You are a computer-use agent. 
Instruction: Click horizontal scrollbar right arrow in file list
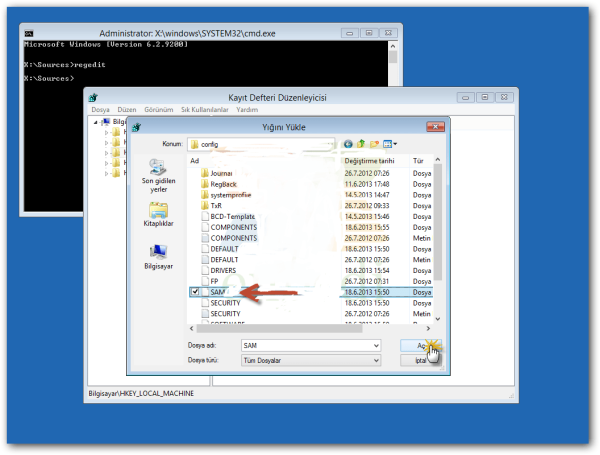tap(428, 328)
